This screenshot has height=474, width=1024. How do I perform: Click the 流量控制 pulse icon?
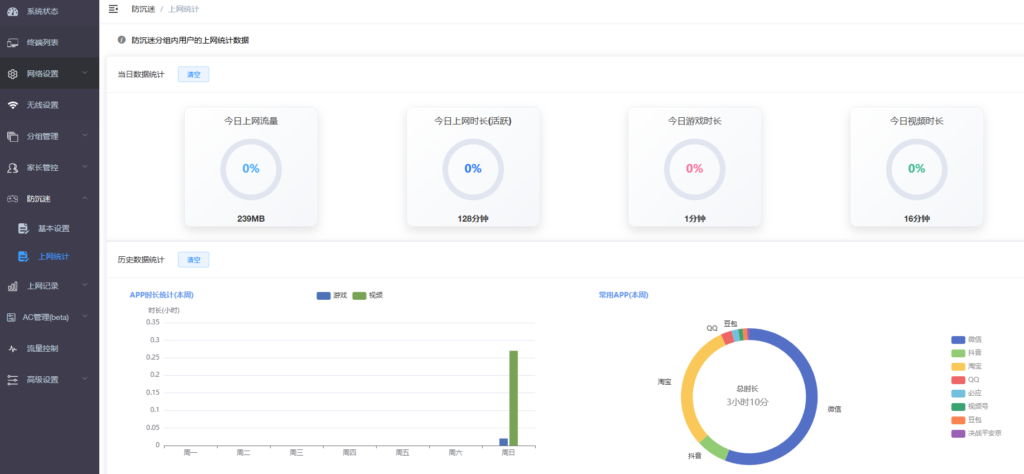pos(12,348)
